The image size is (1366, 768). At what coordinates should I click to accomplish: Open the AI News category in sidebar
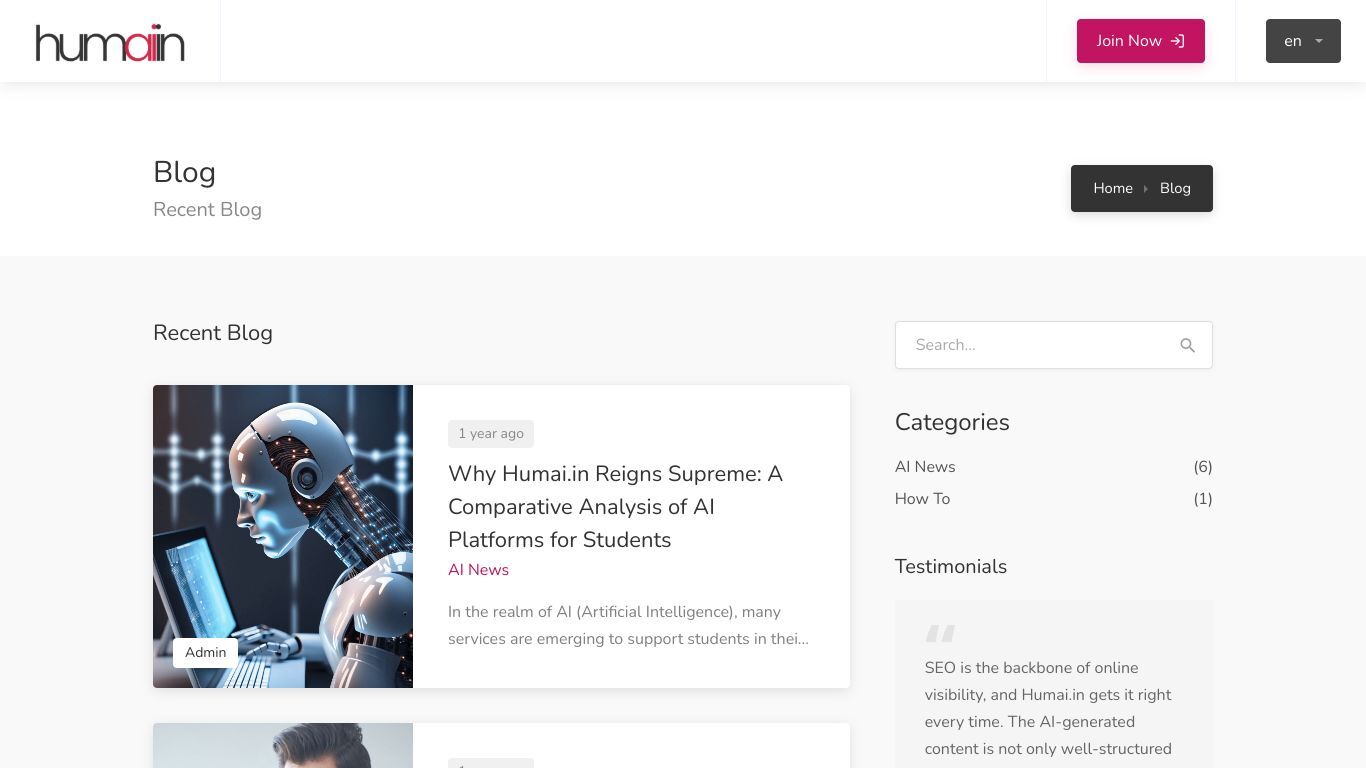tap(925, 467)
